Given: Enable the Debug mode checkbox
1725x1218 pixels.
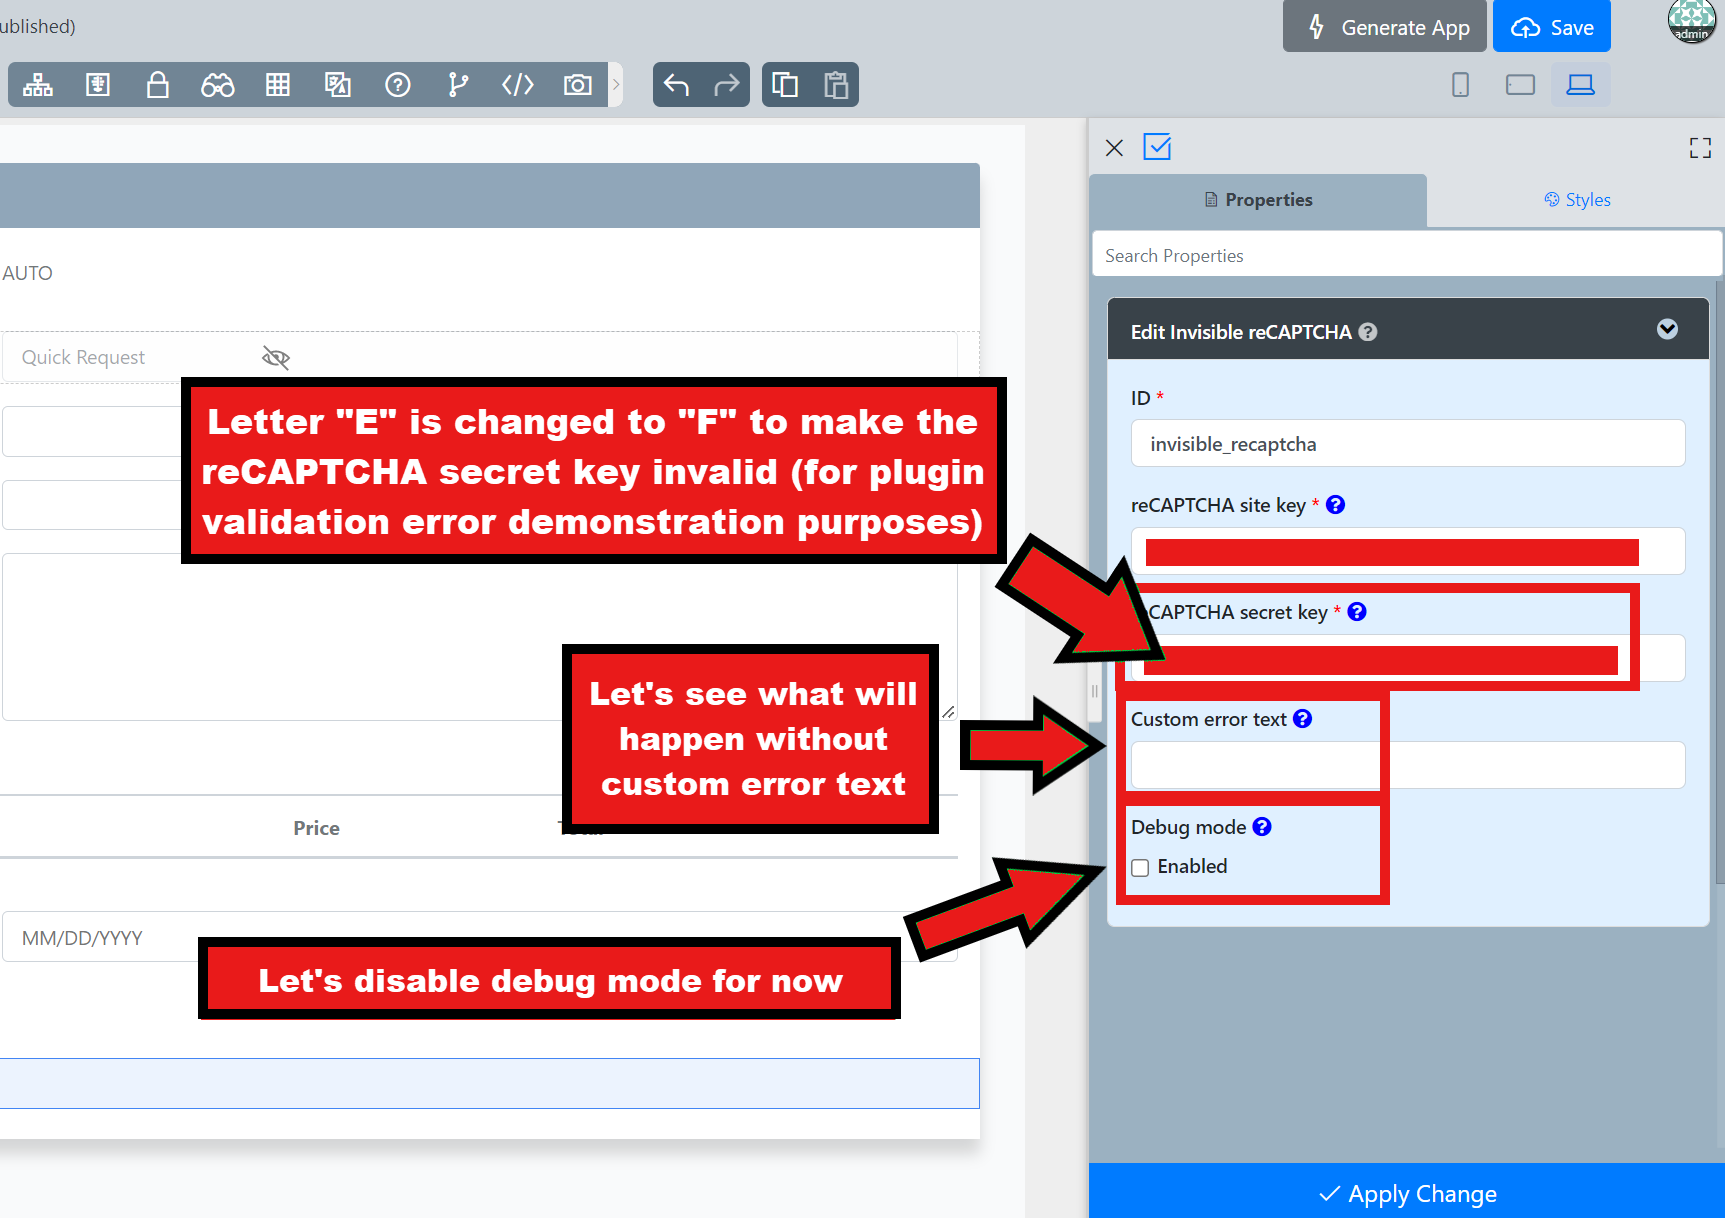Looking at the screenshot, I should tap(1140, 867).
